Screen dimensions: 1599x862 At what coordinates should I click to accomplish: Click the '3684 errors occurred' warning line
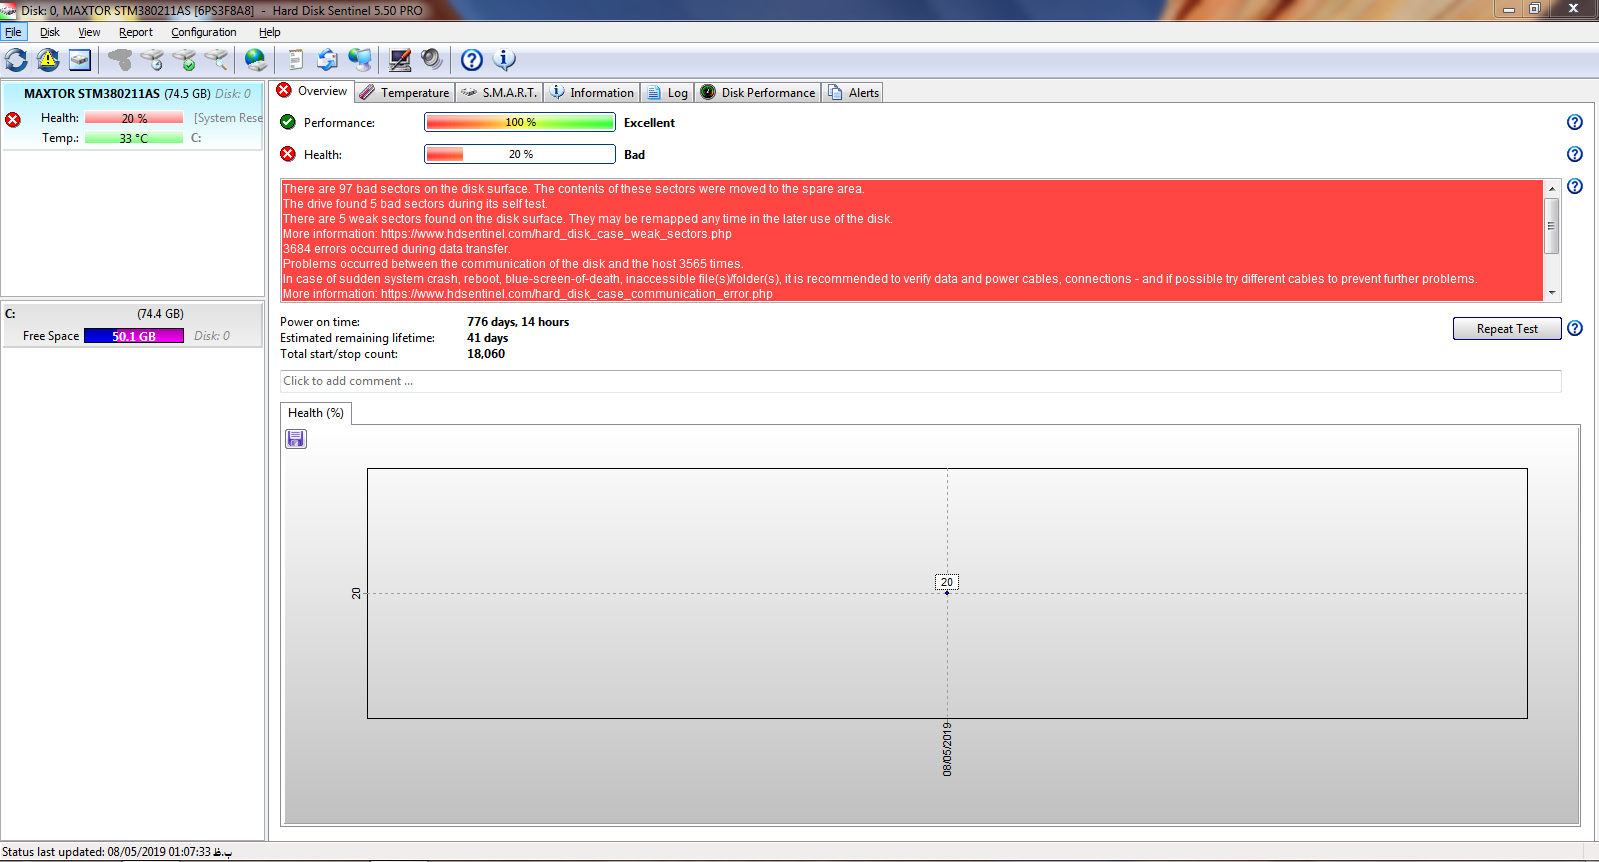tap(397, 249)
